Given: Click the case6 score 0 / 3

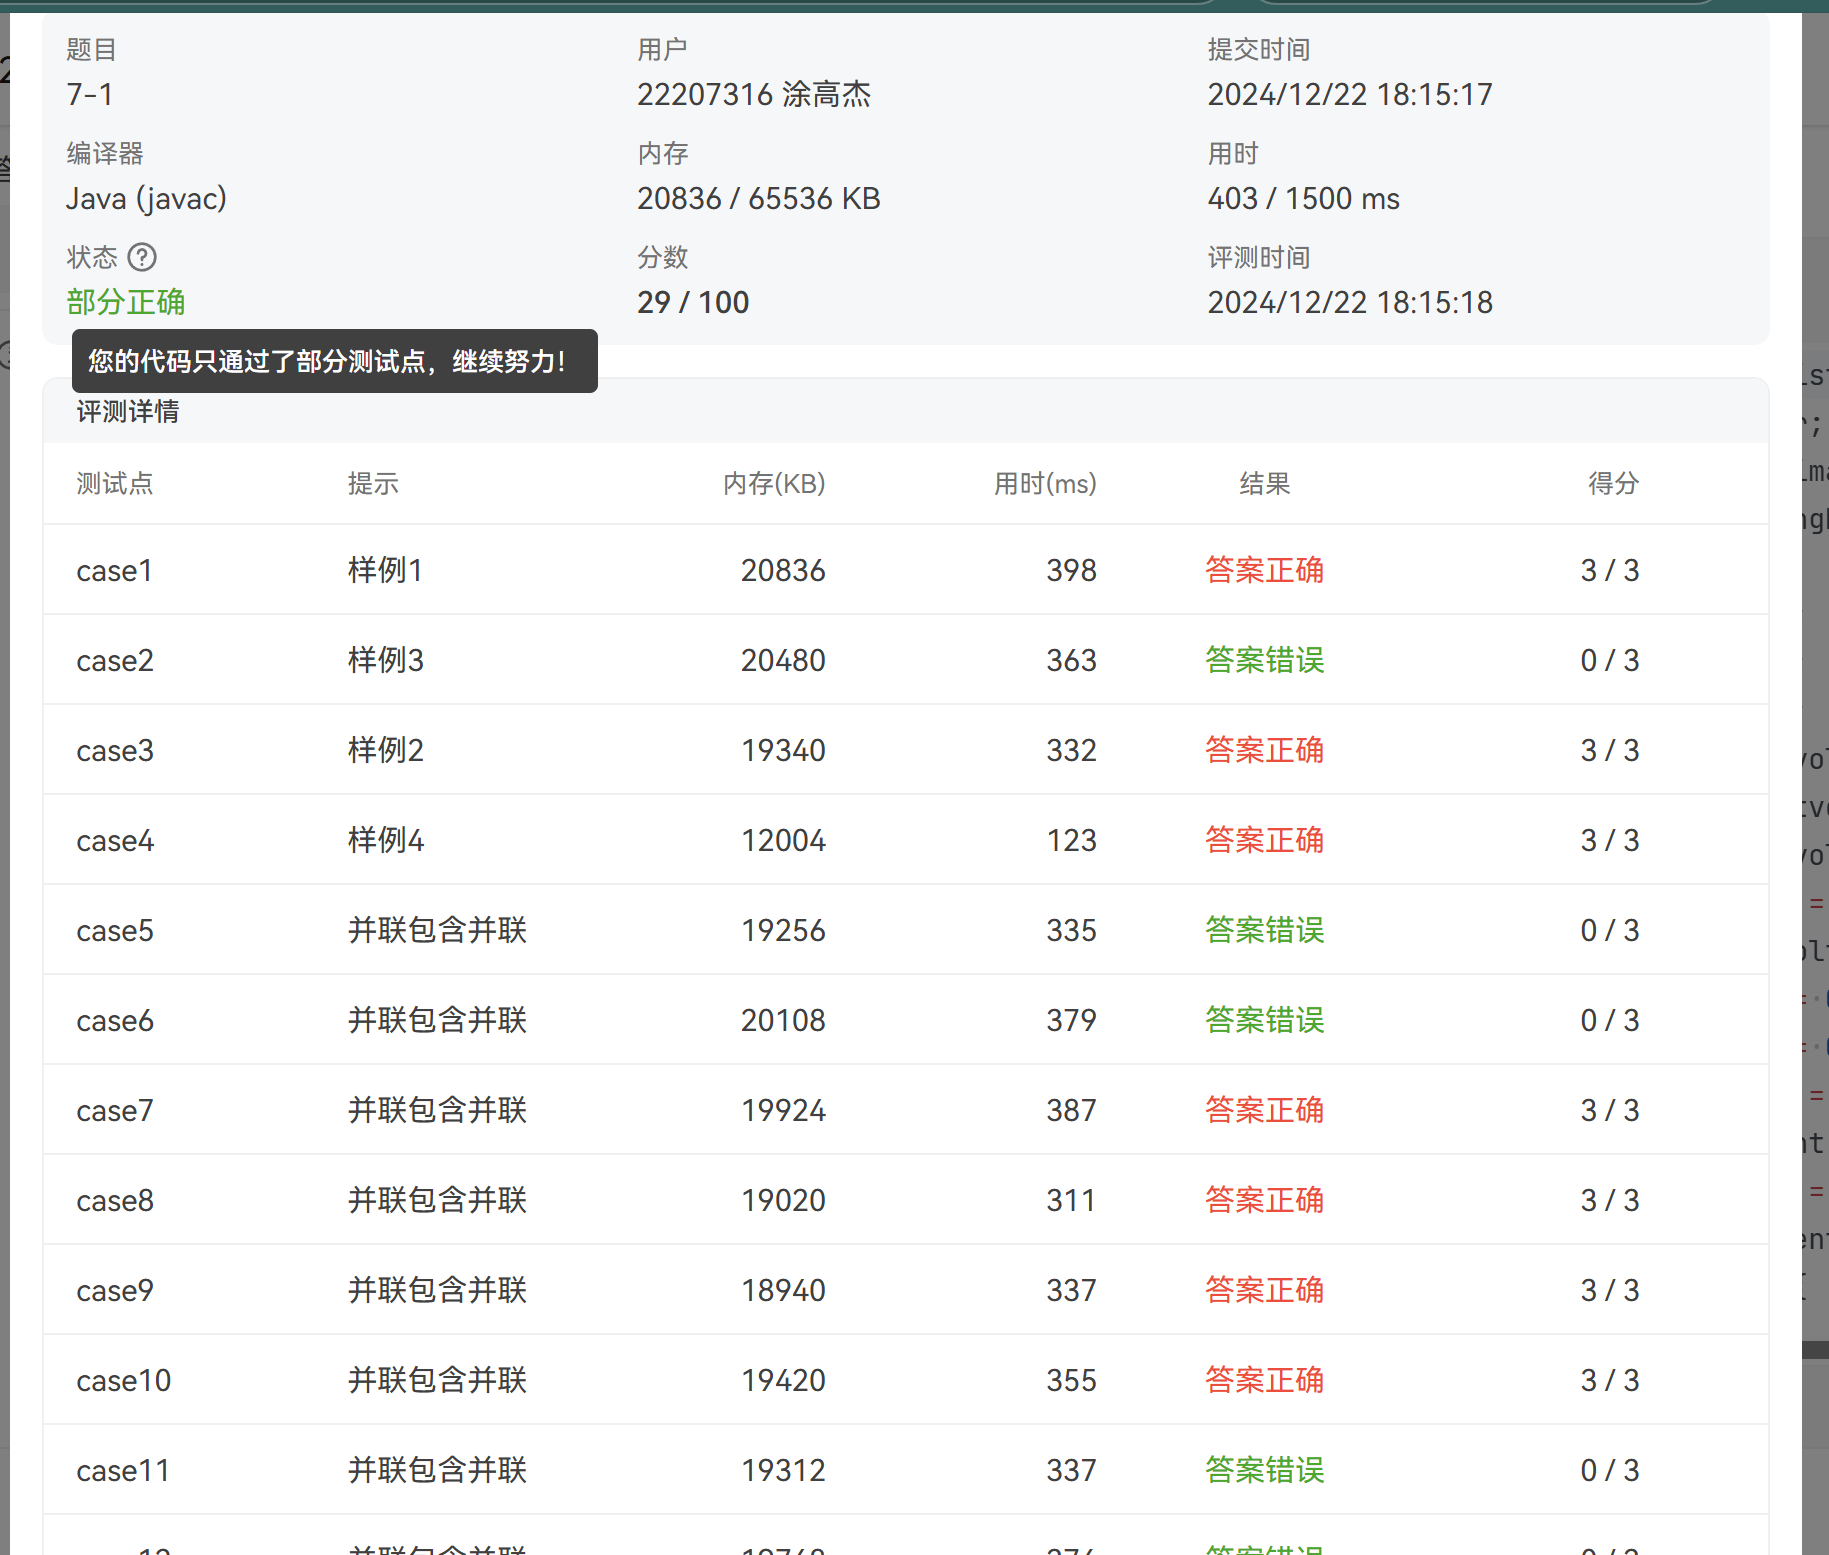Looking at the screenshot, I should coord(1610,1020).
